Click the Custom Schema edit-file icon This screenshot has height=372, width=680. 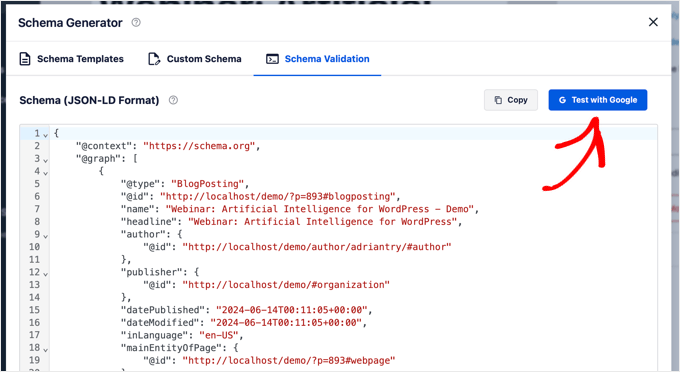154,59
